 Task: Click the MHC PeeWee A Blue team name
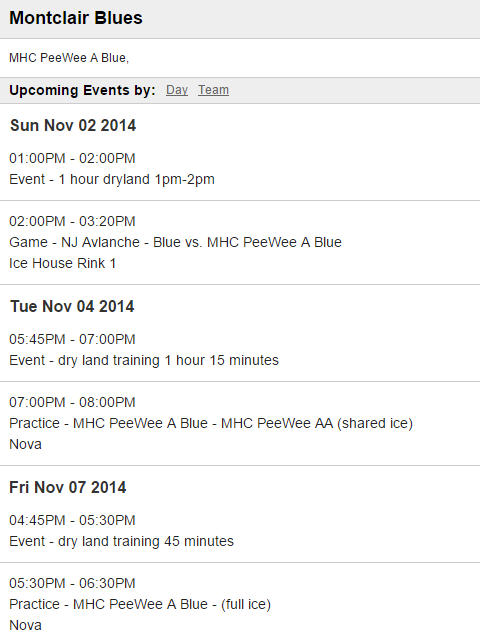pos(69,58)
